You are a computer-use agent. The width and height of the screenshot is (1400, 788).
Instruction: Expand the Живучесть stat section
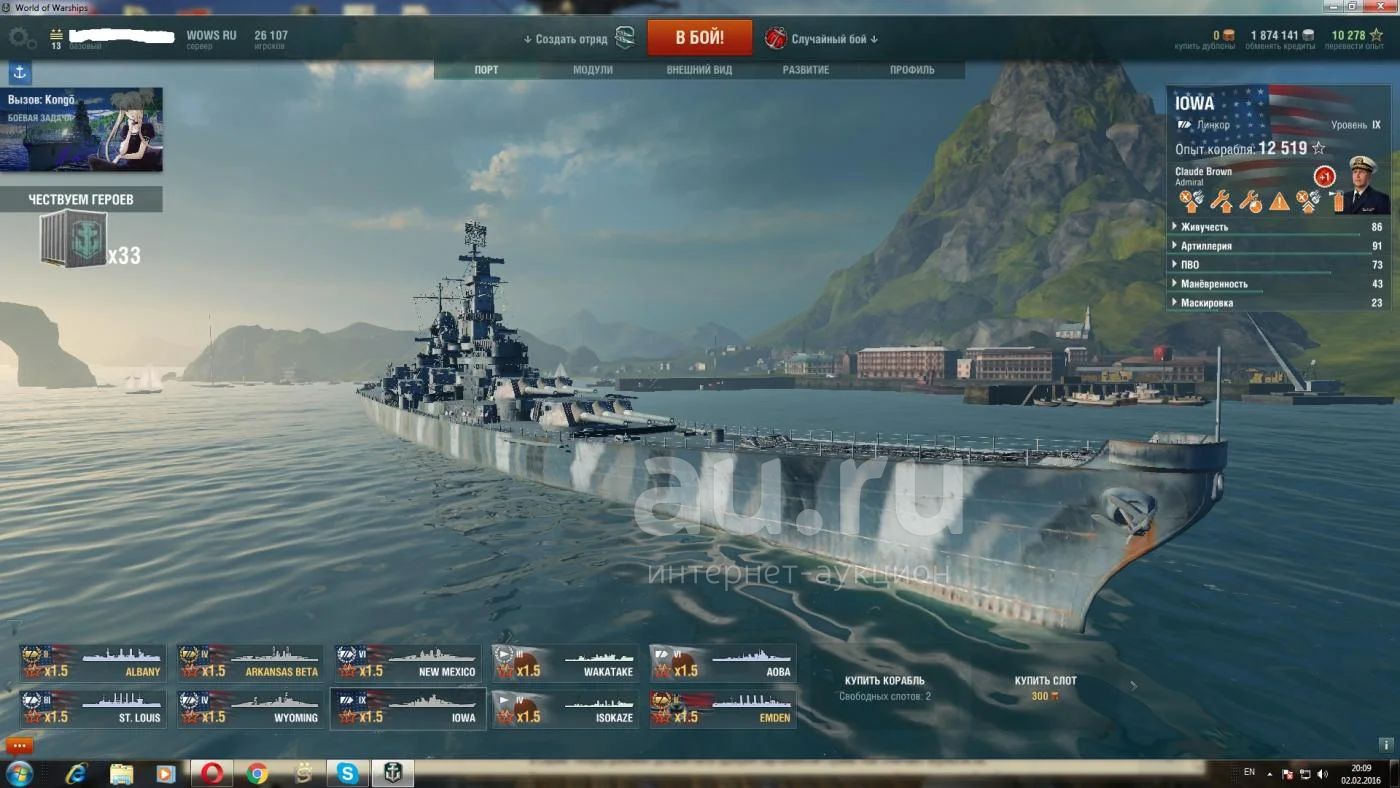(x=1278, y=227)
